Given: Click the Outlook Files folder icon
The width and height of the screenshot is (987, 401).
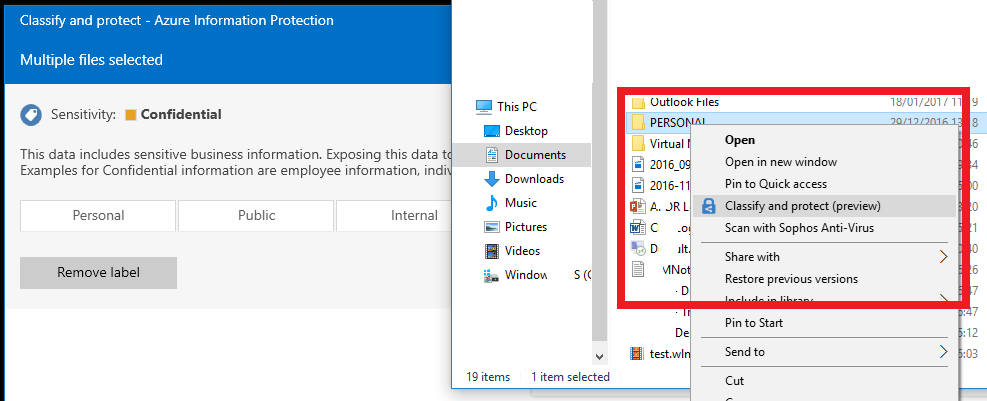Looking at the screenshot, I should point(638,102).
